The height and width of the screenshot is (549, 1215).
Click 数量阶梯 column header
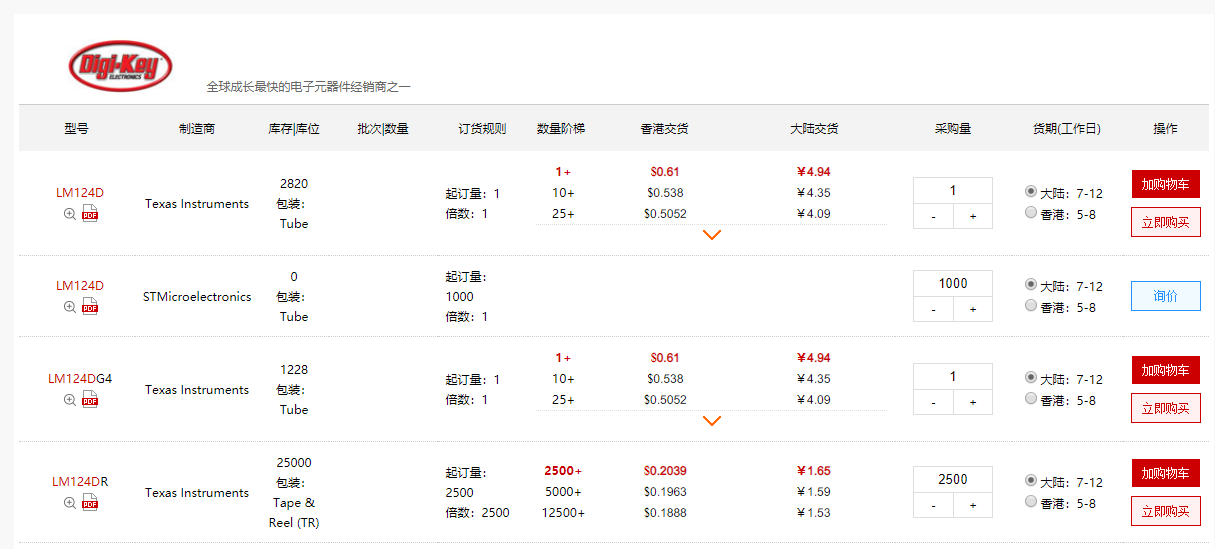tap(561, 129)
